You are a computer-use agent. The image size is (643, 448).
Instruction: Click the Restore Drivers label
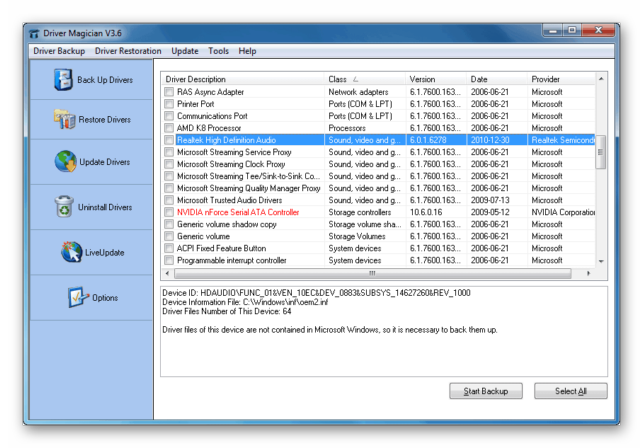pos(105,120)
